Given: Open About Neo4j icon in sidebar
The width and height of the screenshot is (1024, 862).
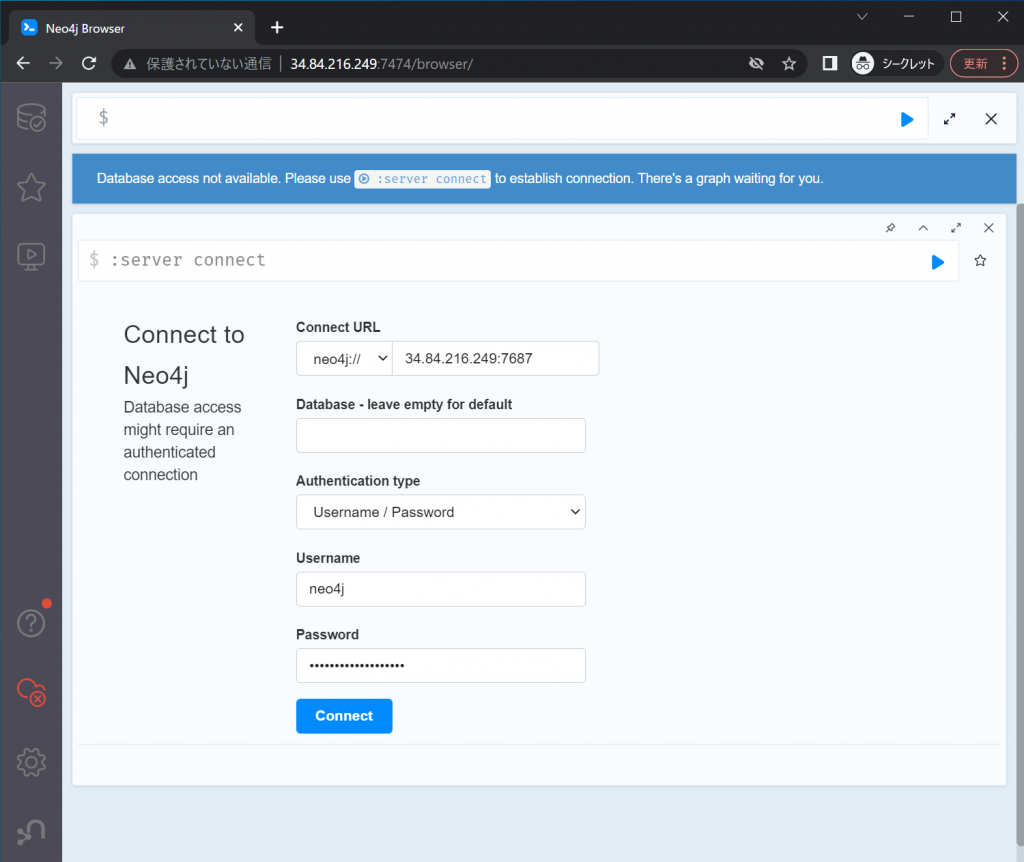Looking at the screenshot, I should point(31,832).
